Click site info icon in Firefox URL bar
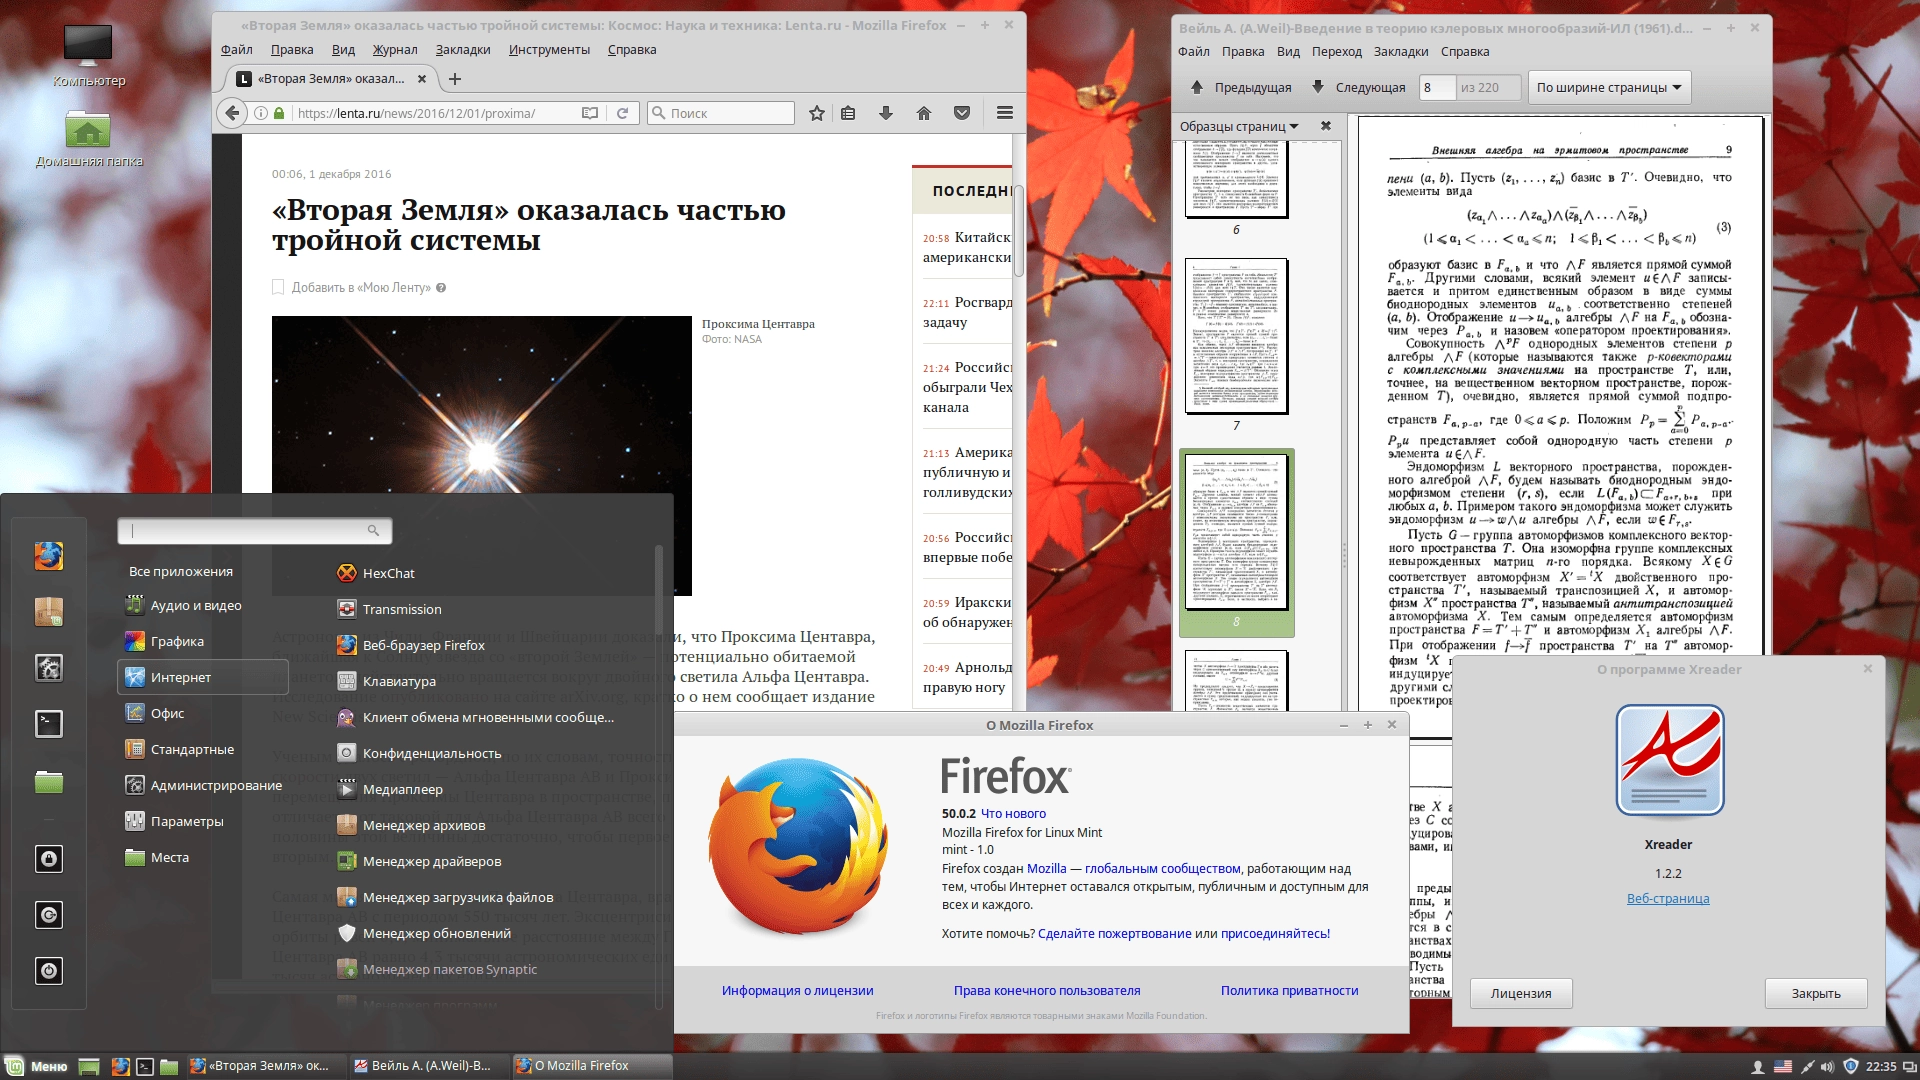This screenshot has width=1920, height=1080. tap(261, 113)
